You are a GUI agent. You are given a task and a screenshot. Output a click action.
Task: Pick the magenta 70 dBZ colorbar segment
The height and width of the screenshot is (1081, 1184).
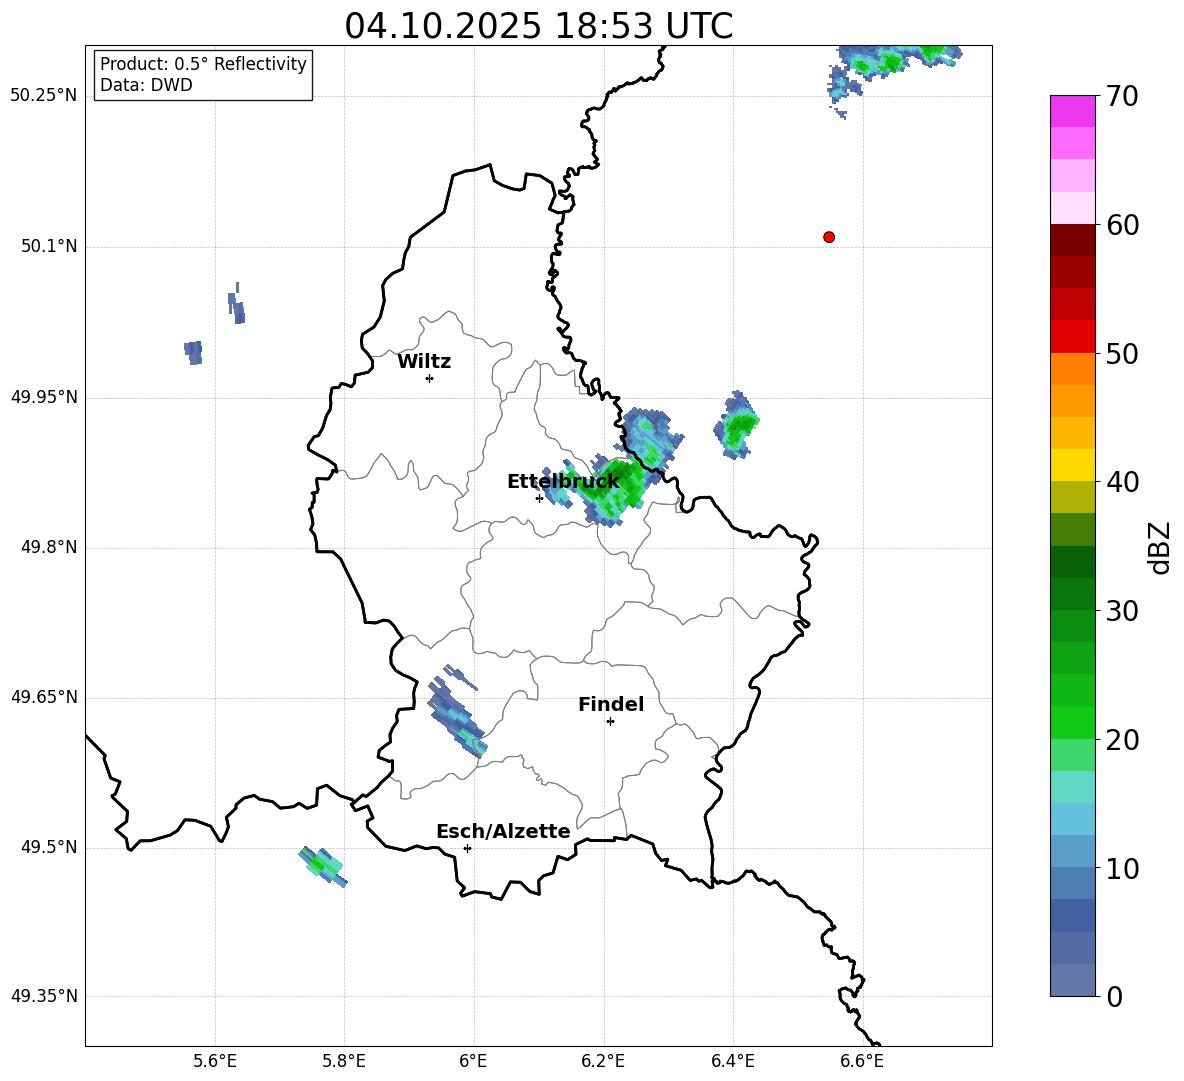click(x=1073, y=111)
